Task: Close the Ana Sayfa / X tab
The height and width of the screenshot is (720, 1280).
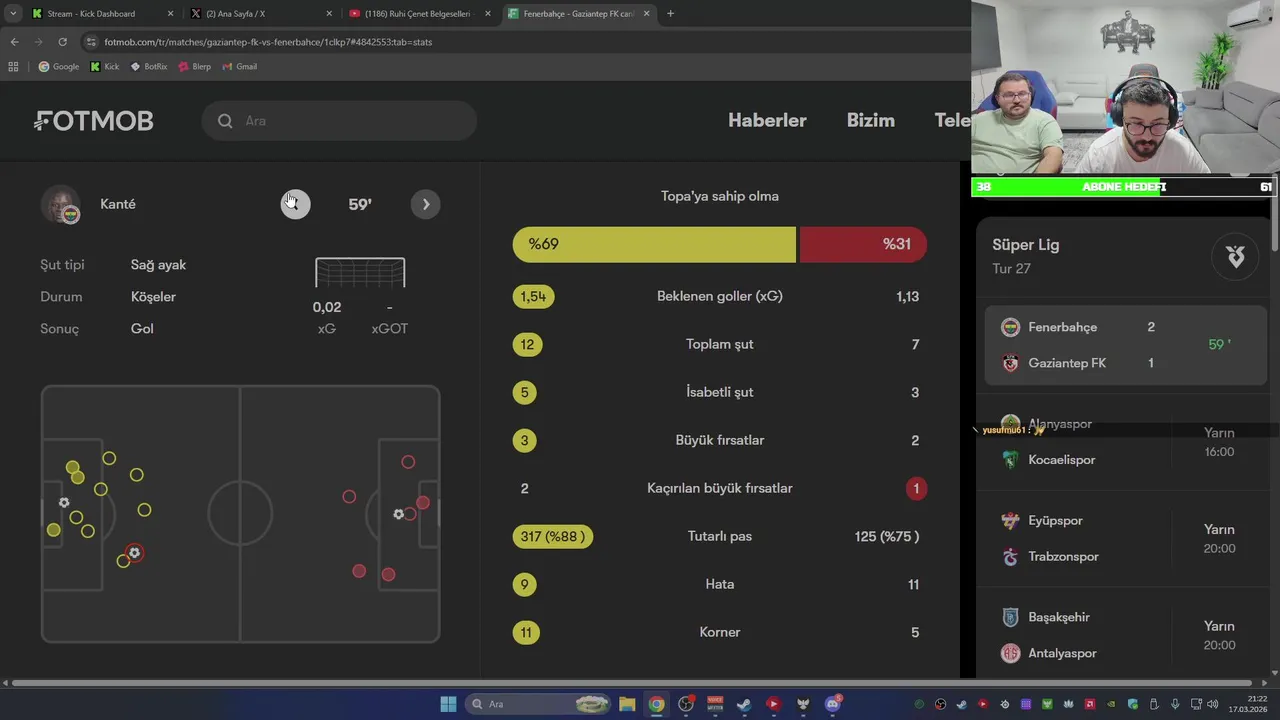Action: (329, 14)
